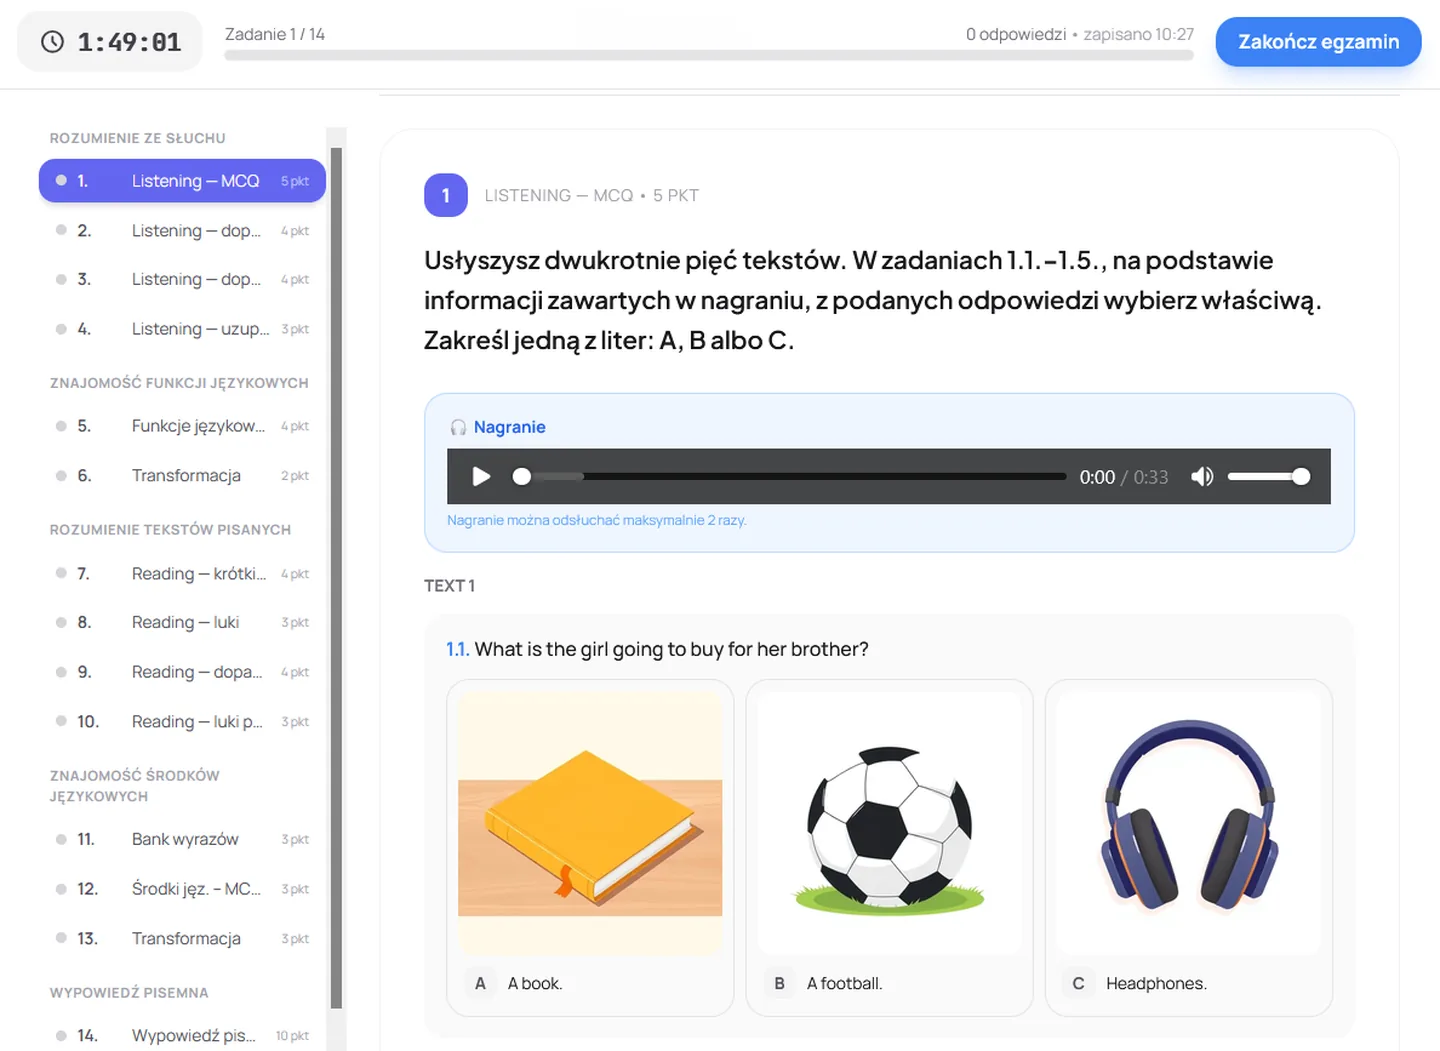Click the 'TEXT 1' label
1440x1051 pixels.
[x=450, y=586]
